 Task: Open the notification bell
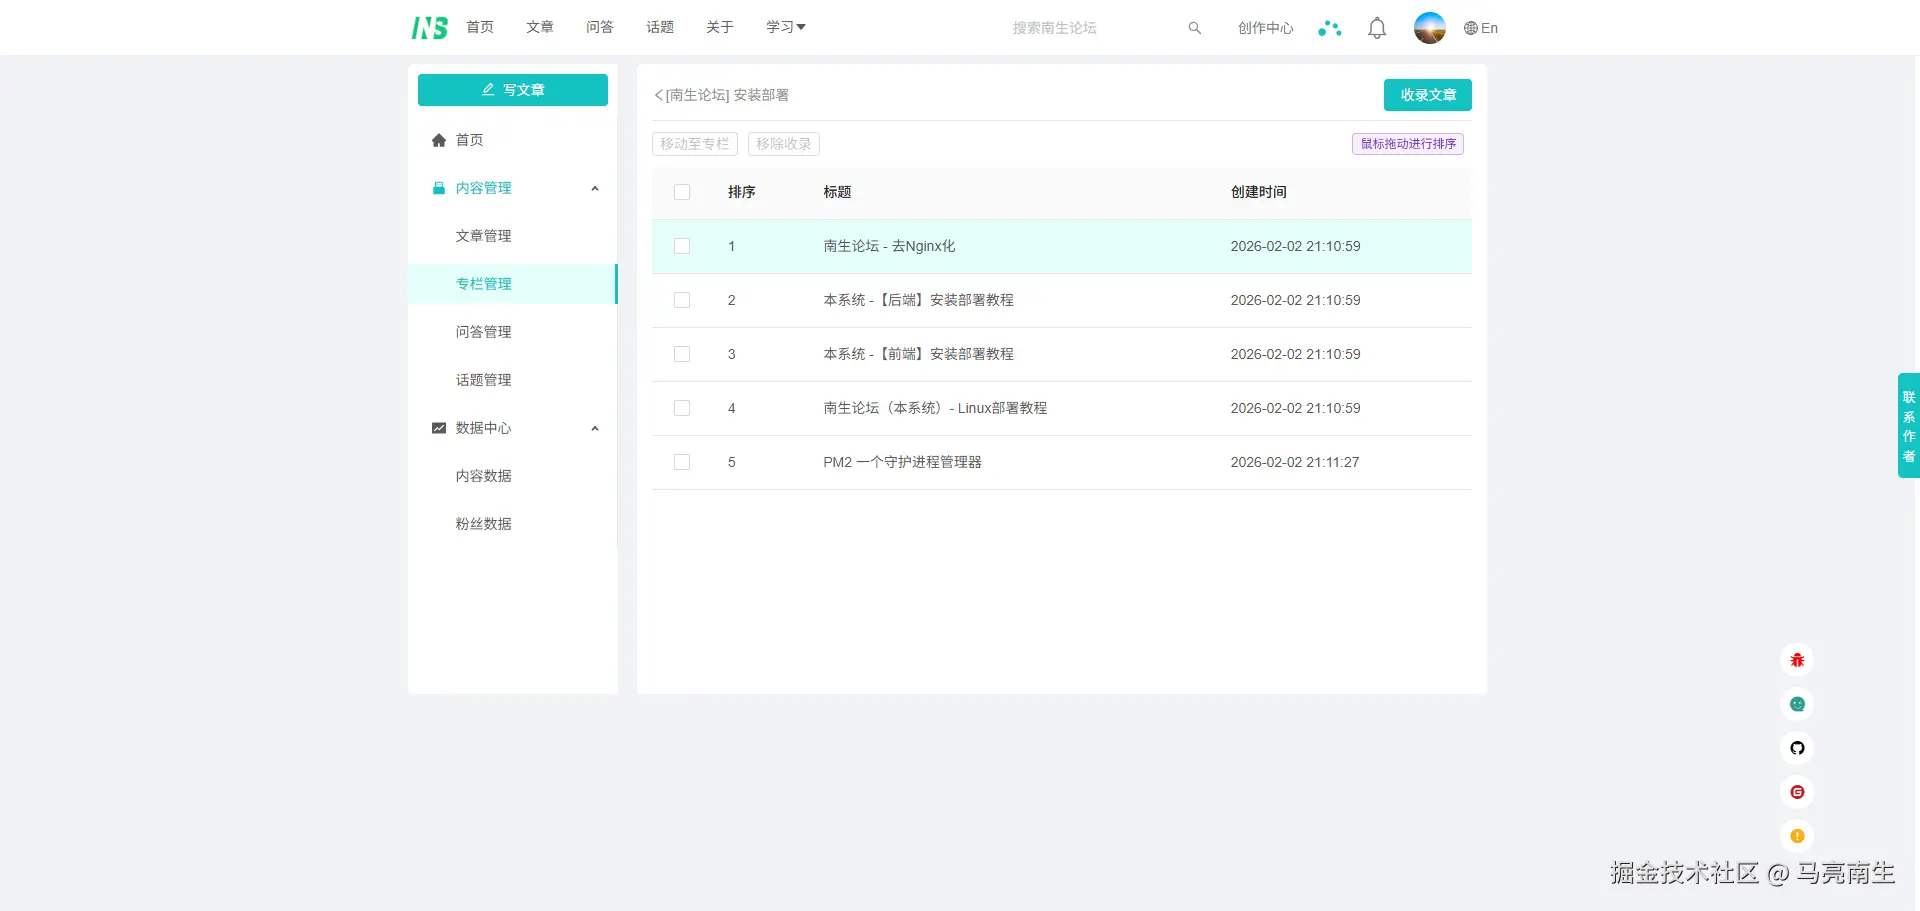point(1376,28)
